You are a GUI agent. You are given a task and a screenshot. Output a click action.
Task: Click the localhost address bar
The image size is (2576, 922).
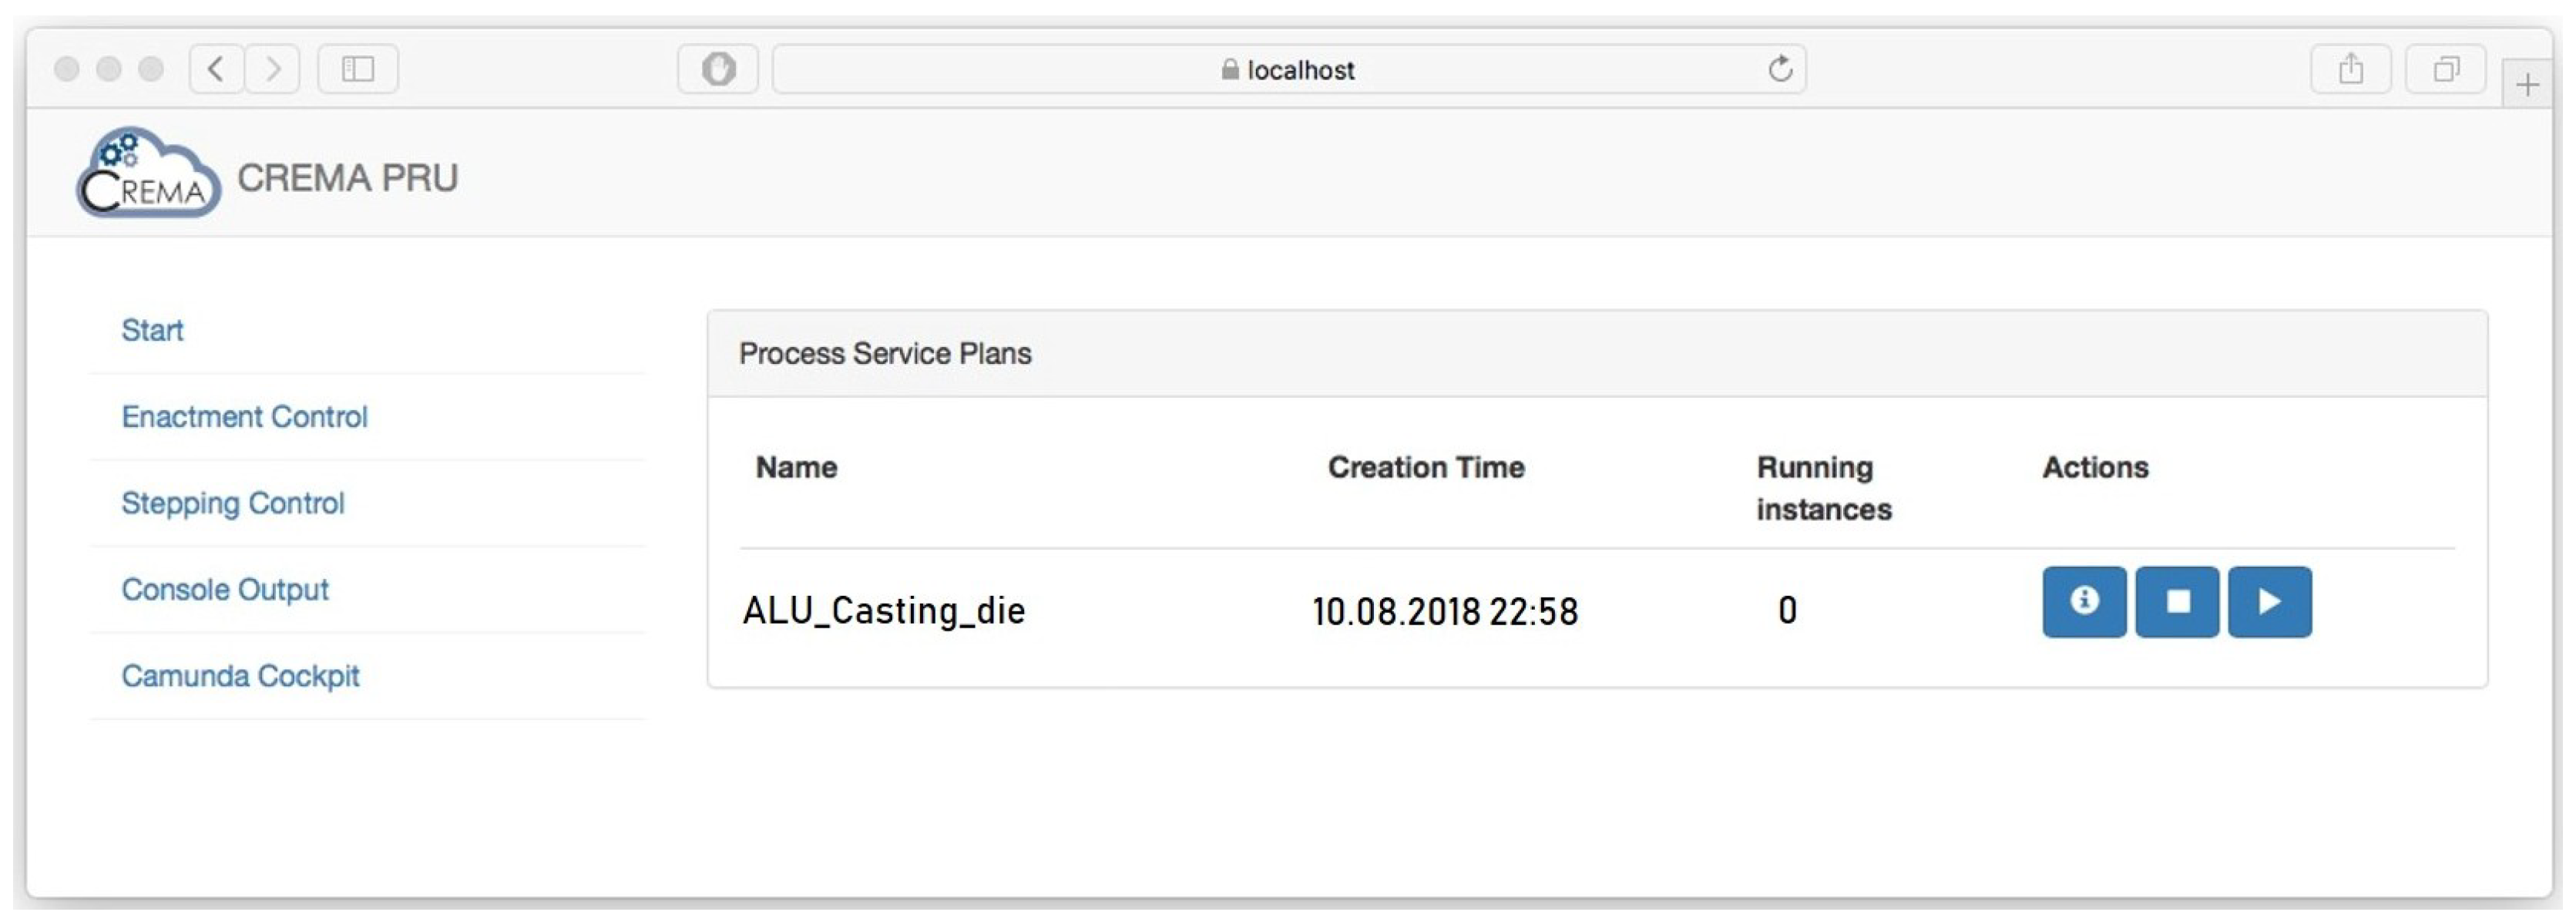click(1288, 69)
